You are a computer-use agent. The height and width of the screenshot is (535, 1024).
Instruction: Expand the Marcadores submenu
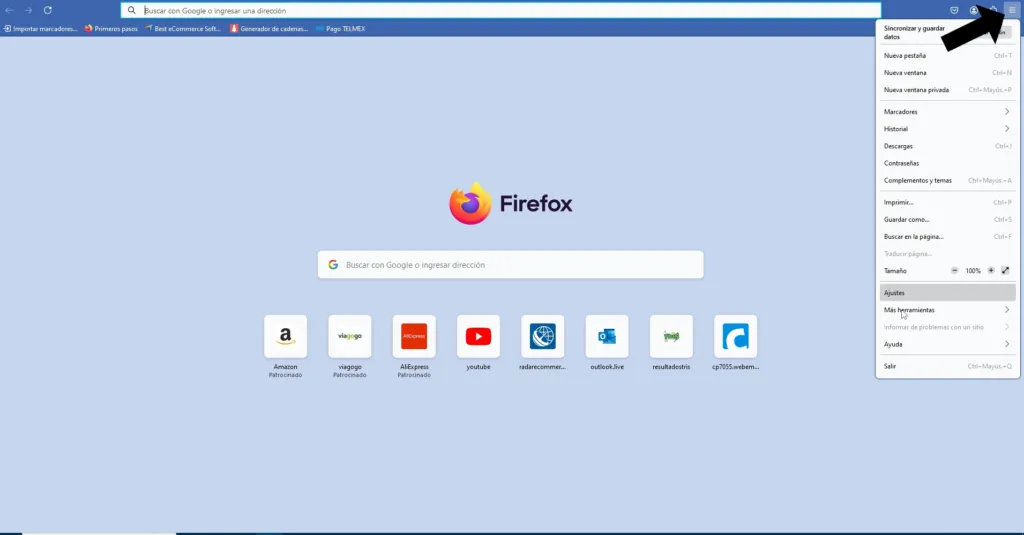947,112
